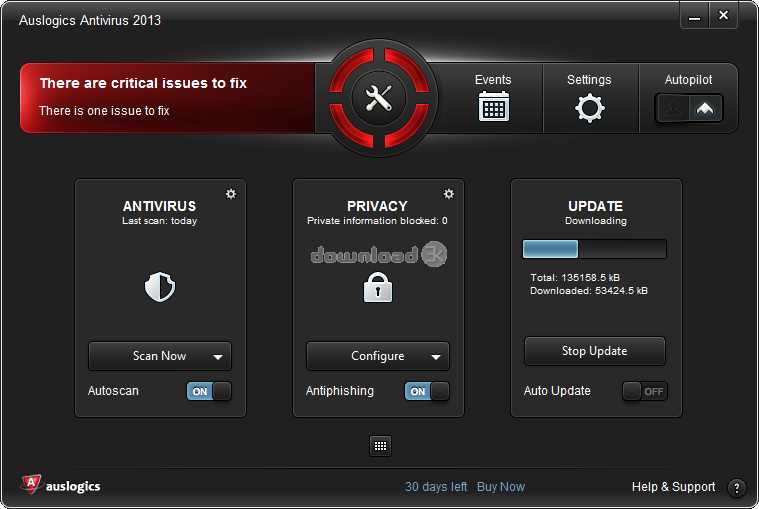The image size is (759, 509).
Task: Click the Events label
Action: [493, 80]
